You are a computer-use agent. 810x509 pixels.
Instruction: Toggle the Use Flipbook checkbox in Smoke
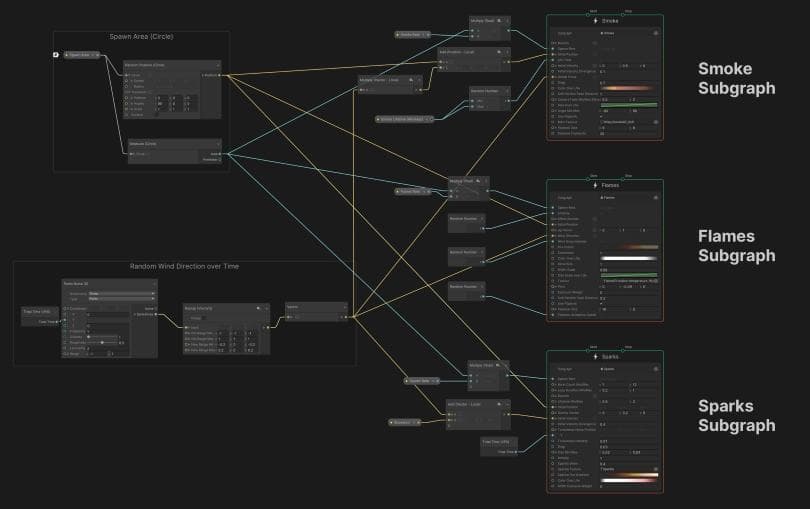pos(602,116)
